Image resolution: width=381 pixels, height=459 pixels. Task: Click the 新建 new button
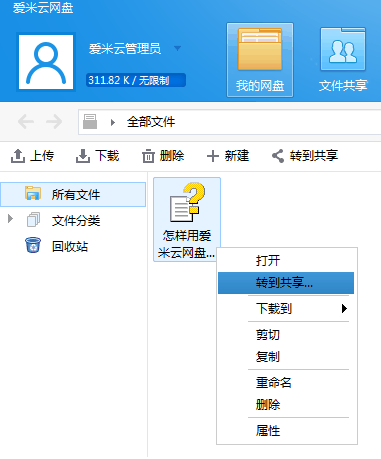[228, 156]
